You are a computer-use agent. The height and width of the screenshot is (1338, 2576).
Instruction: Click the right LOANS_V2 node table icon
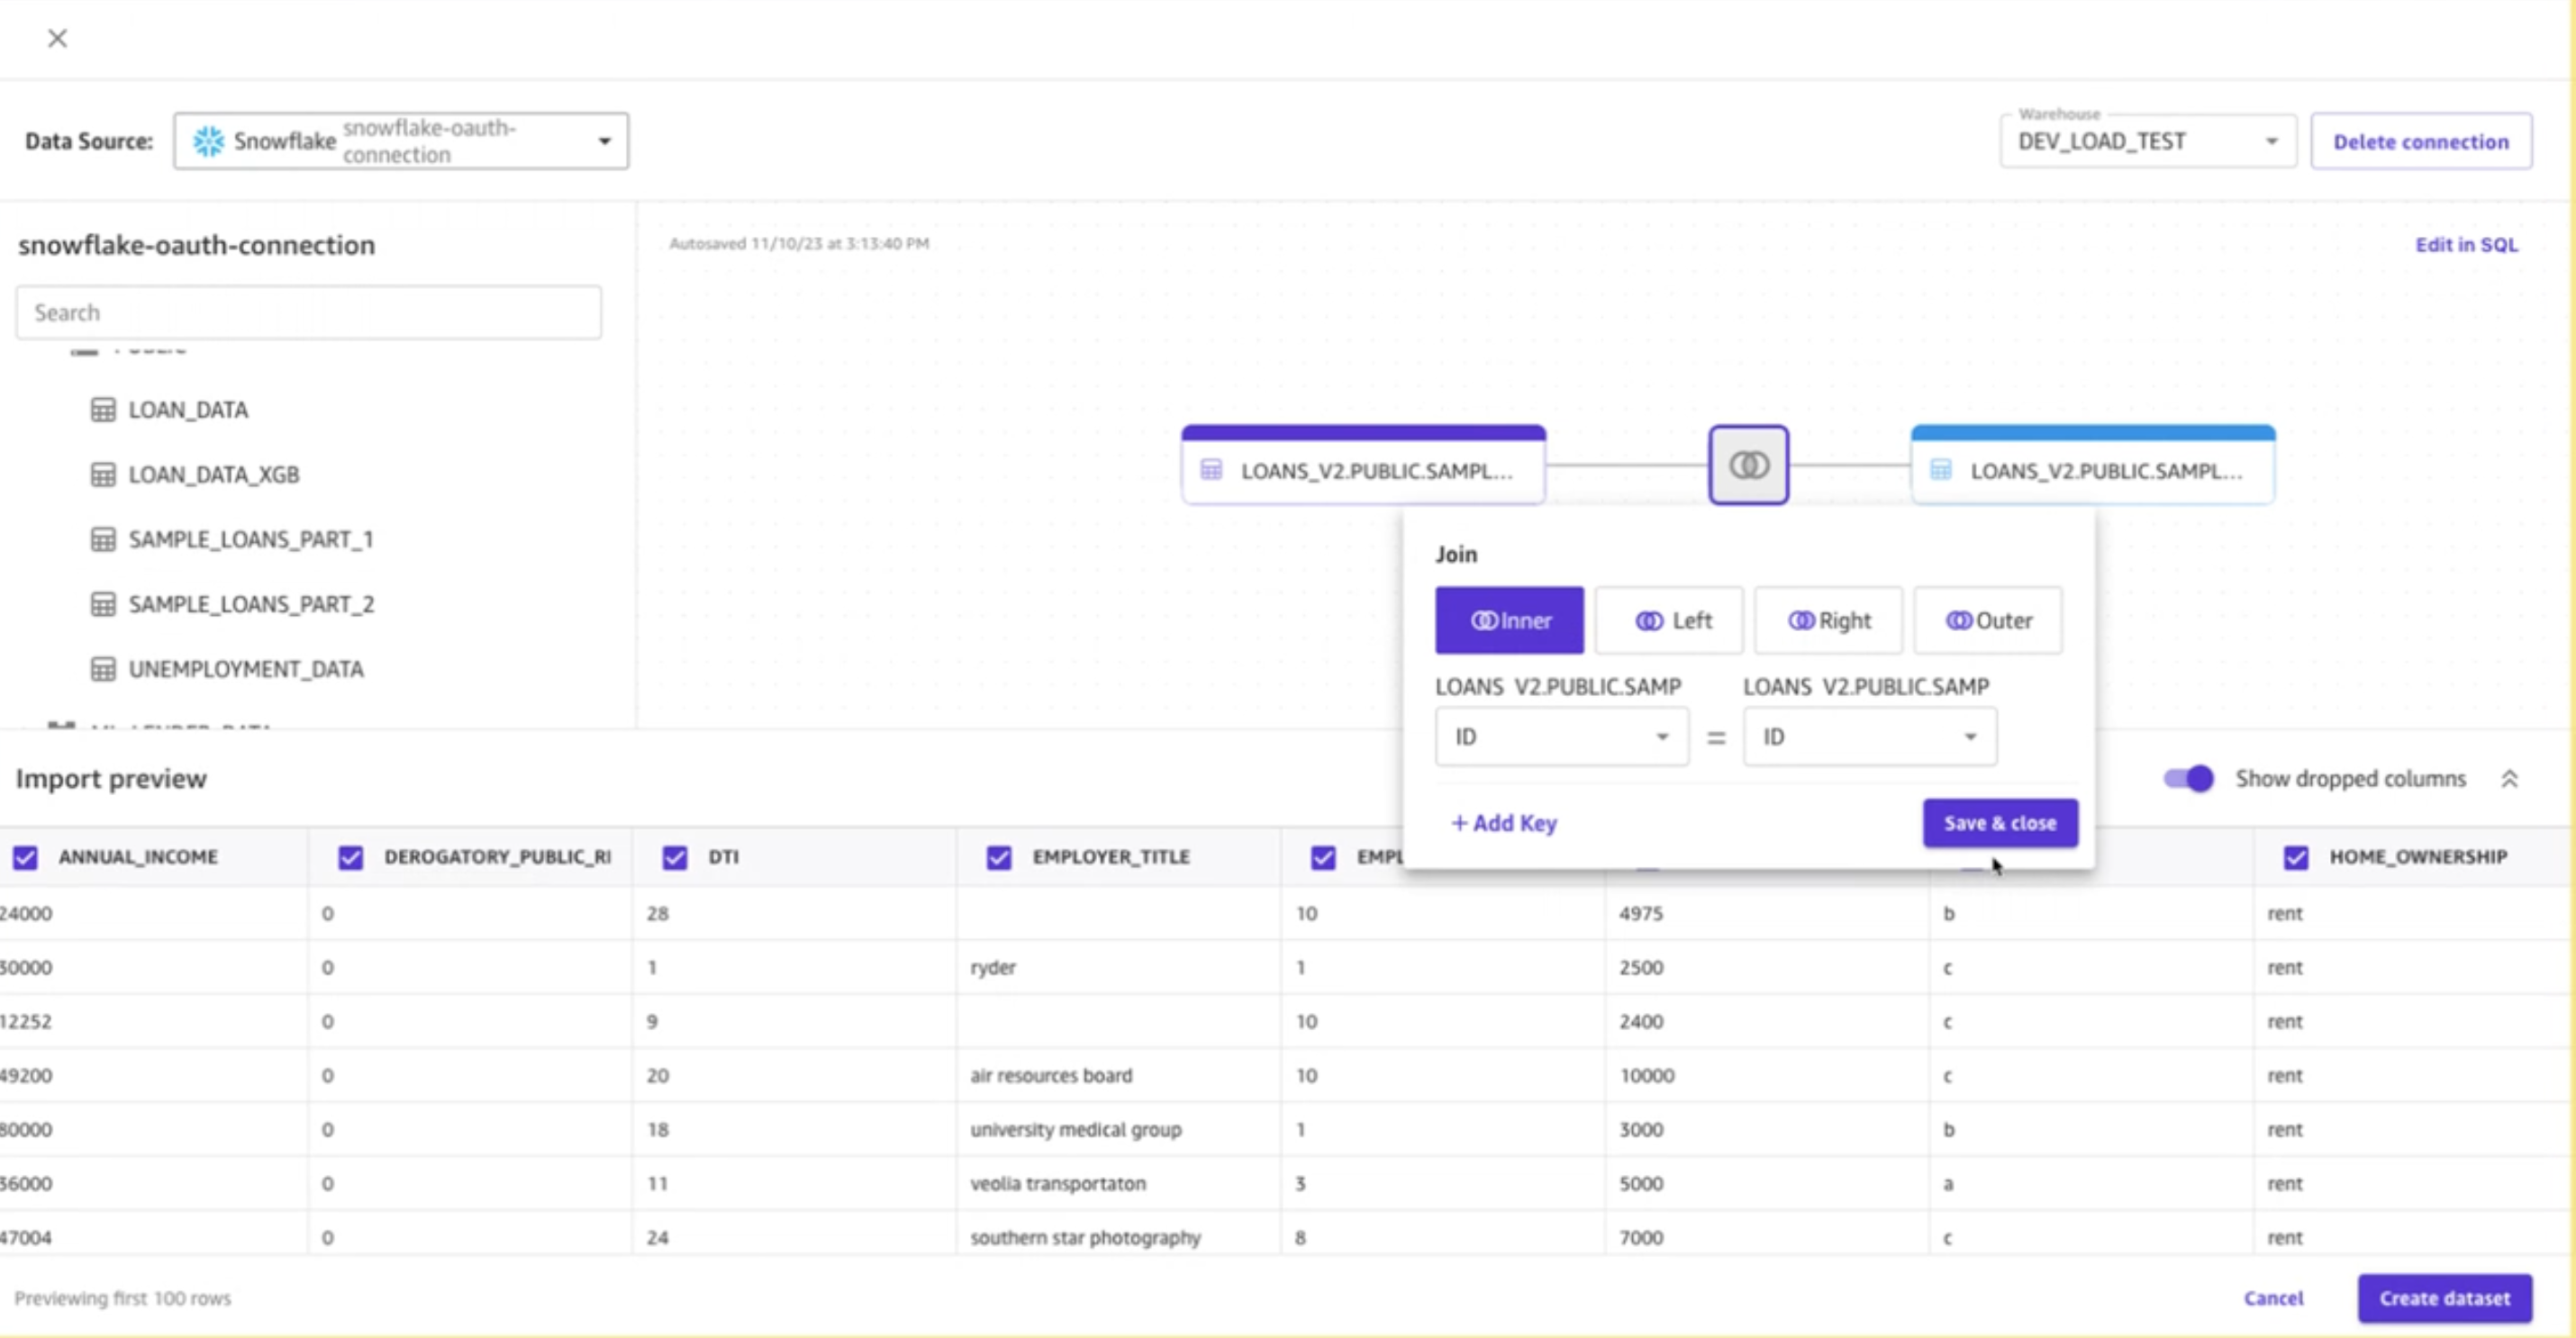(x=1940, y=470)
